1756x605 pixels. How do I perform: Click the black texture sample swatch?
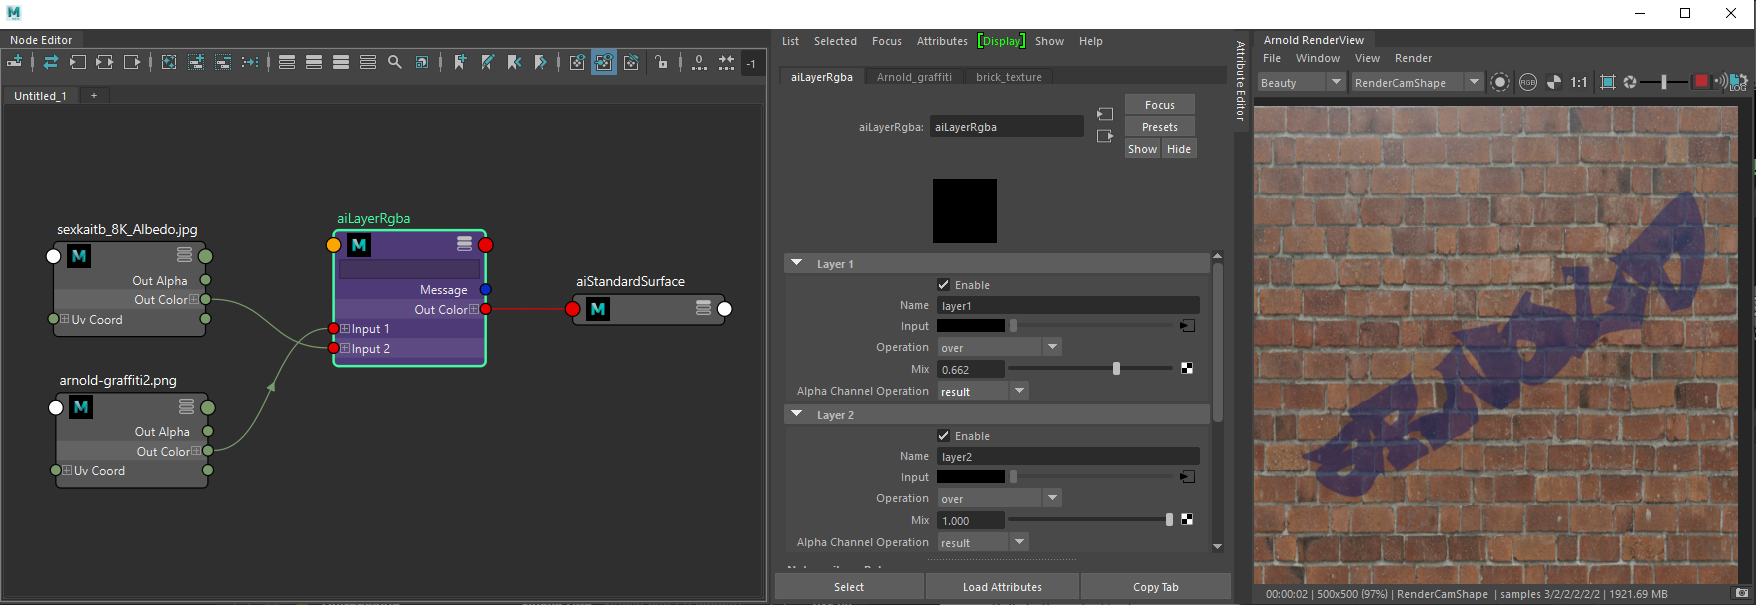pyautogui.click(x=965, y=211)
